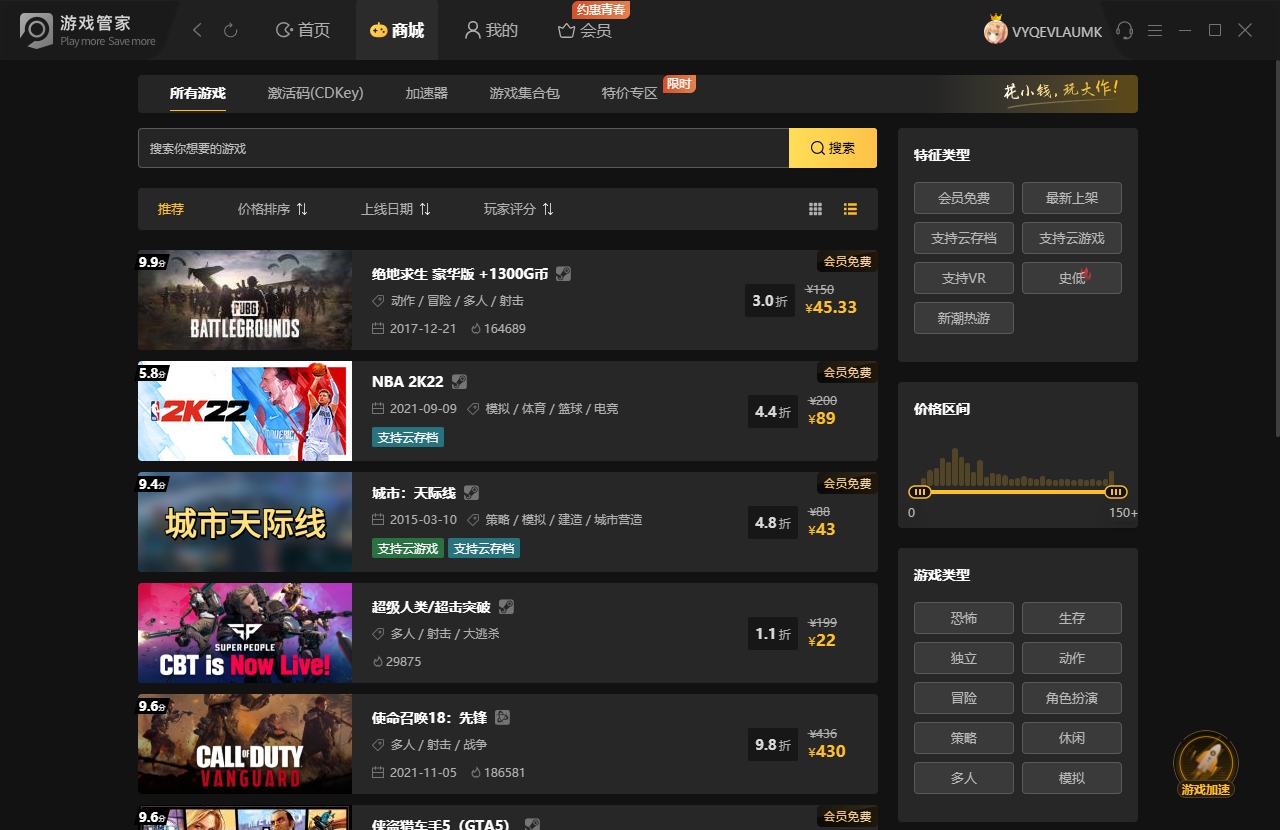Image resolution: width=1280 pixels, height=830 pixels.
Task: Open the 城市天际线 cover thumbnail
Action: click(x=245, y=522)
